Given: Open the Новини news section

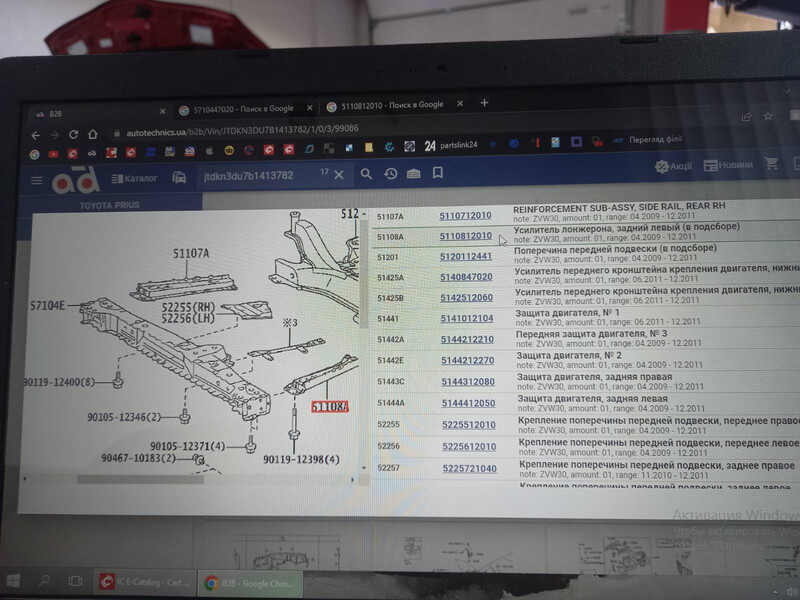Looking at the screenshot, I should (728, 165).
